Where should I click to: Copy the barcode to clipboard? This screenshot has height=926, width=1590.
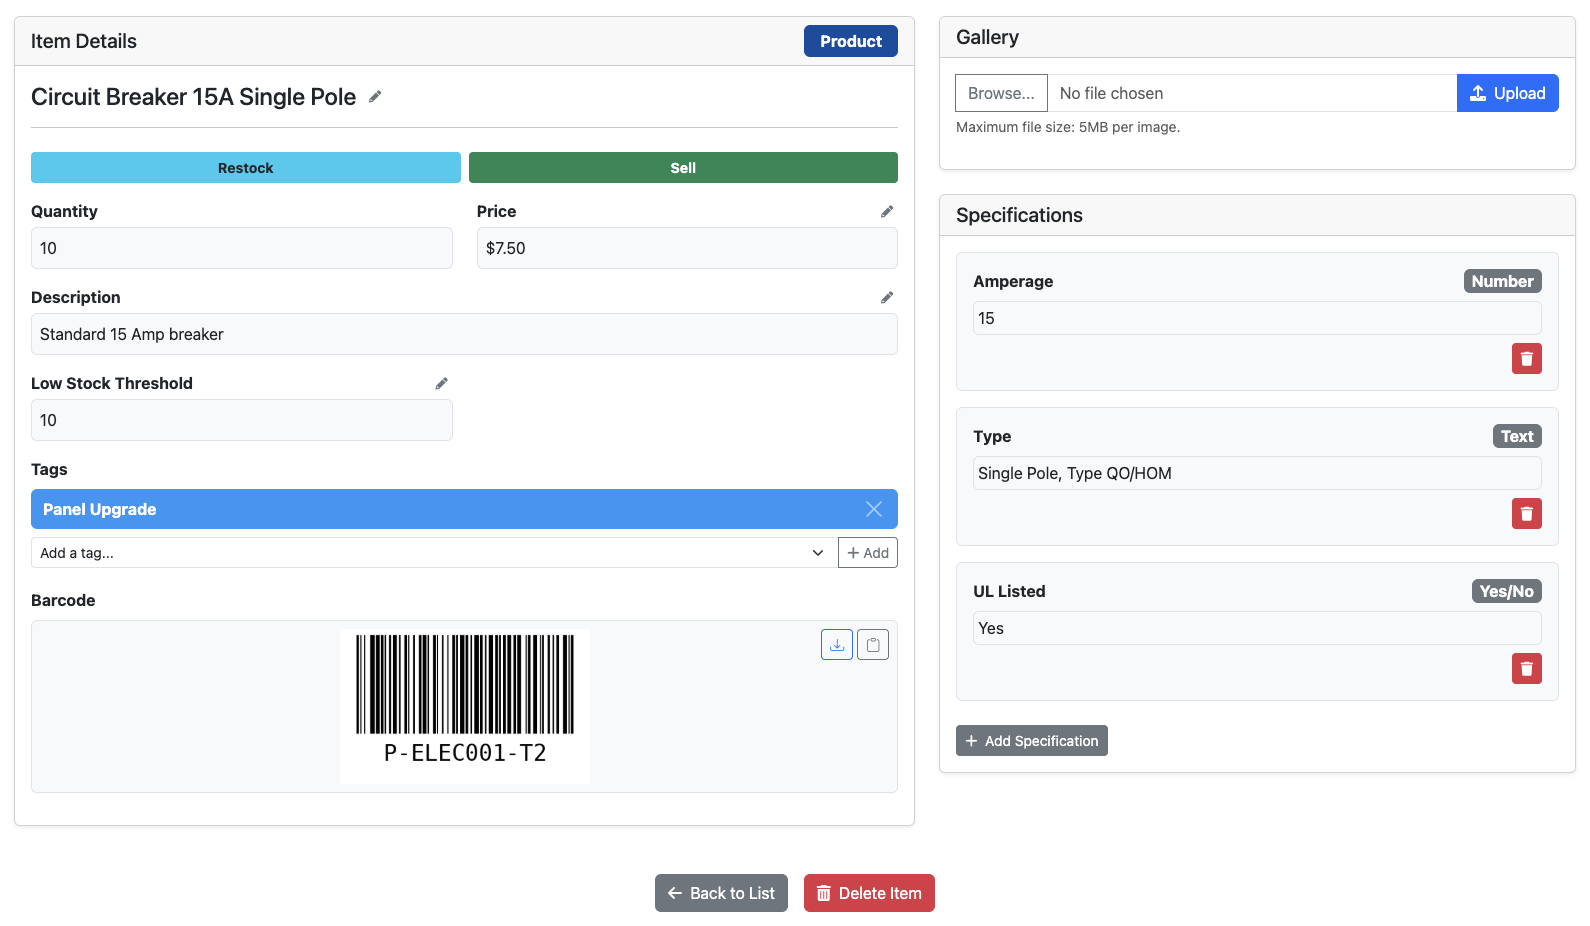click(x=873, y=645)
